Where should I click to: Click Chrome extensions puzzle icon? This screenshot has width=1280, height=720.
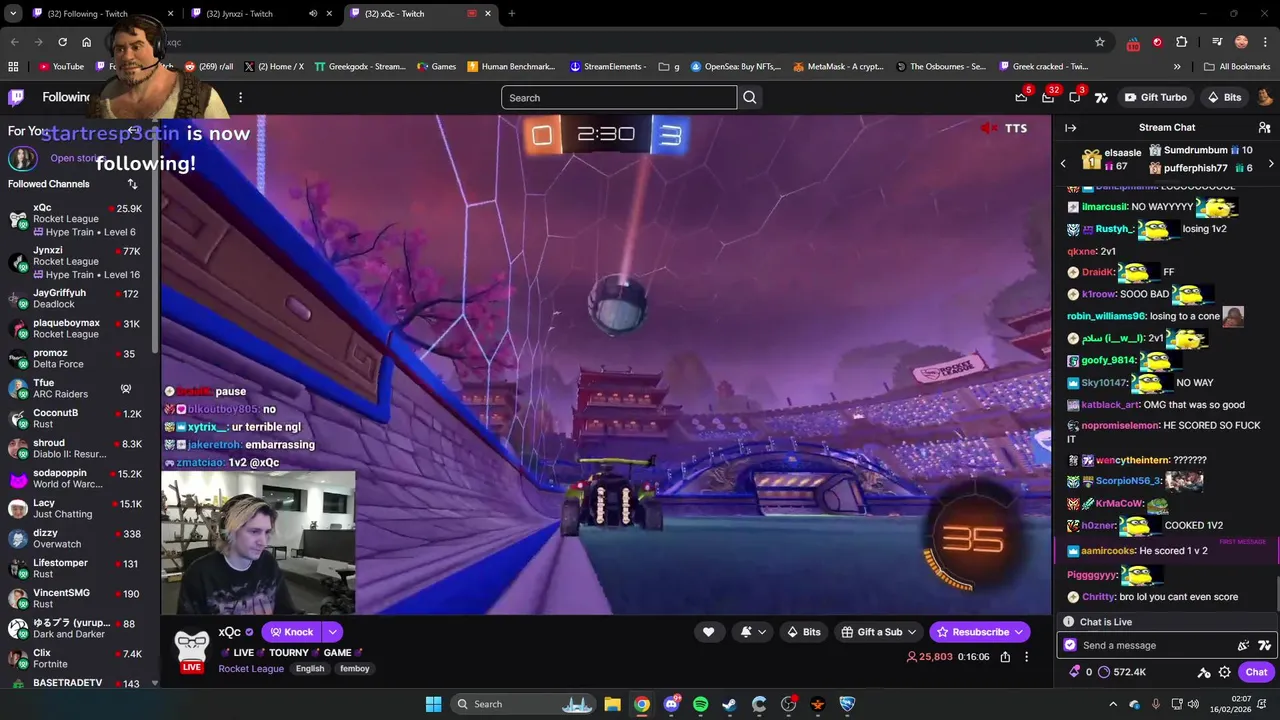click(x=1181, y=42)
